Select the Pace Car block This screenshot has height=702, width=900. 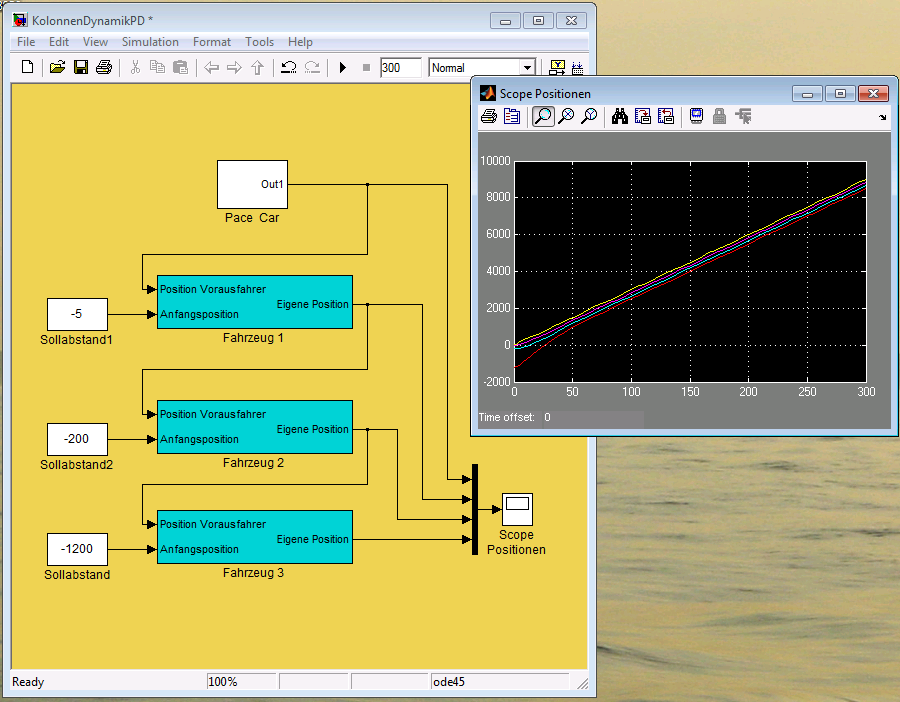pos(252,185)
